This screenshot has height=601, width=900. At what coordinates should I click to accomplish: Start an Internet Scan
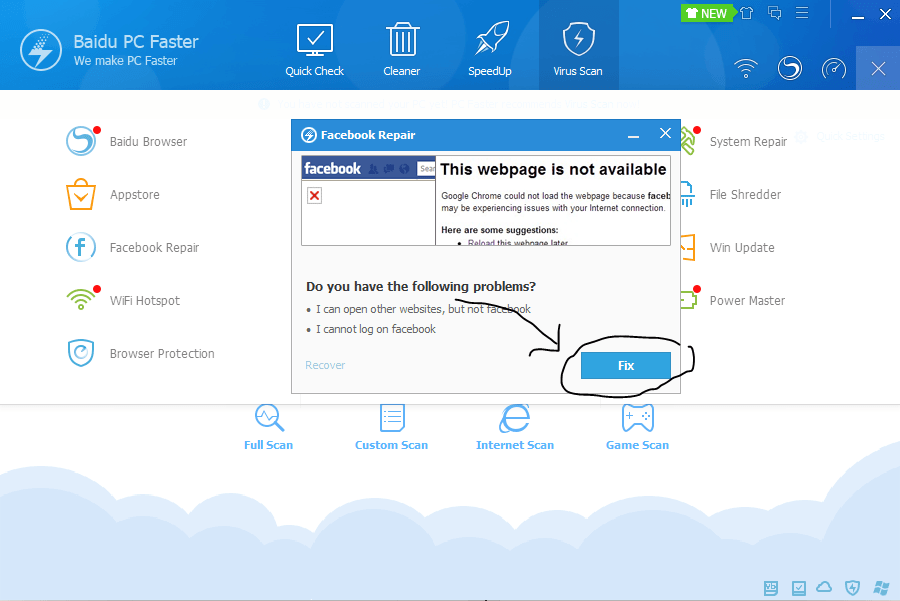(x=514, y=418)
